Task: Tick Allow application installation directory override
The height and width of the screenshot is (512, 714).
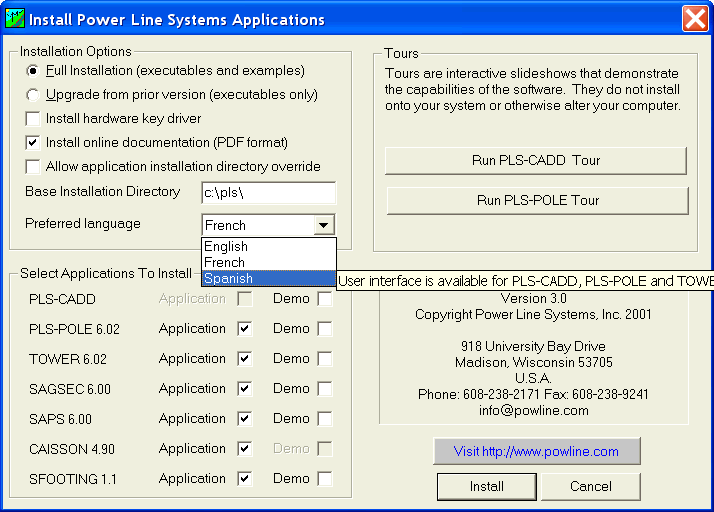Action: pos(33,167)
